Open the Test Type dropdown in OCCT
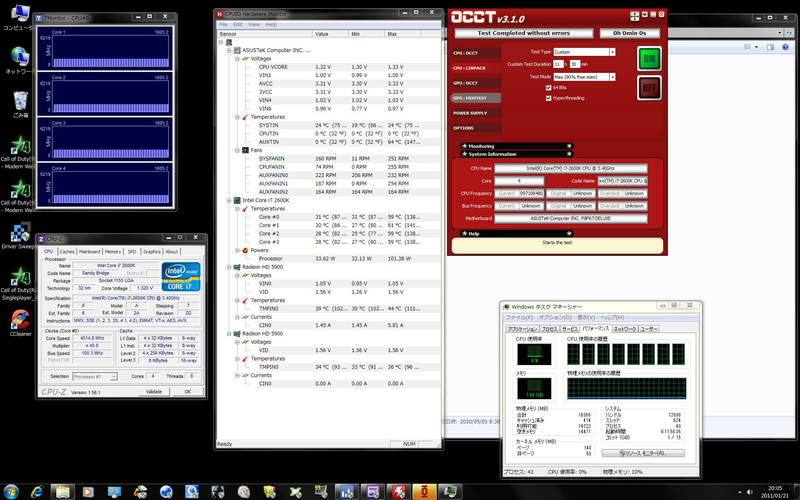The width and height of the screenshot is (800, 500). pos(612,52)
